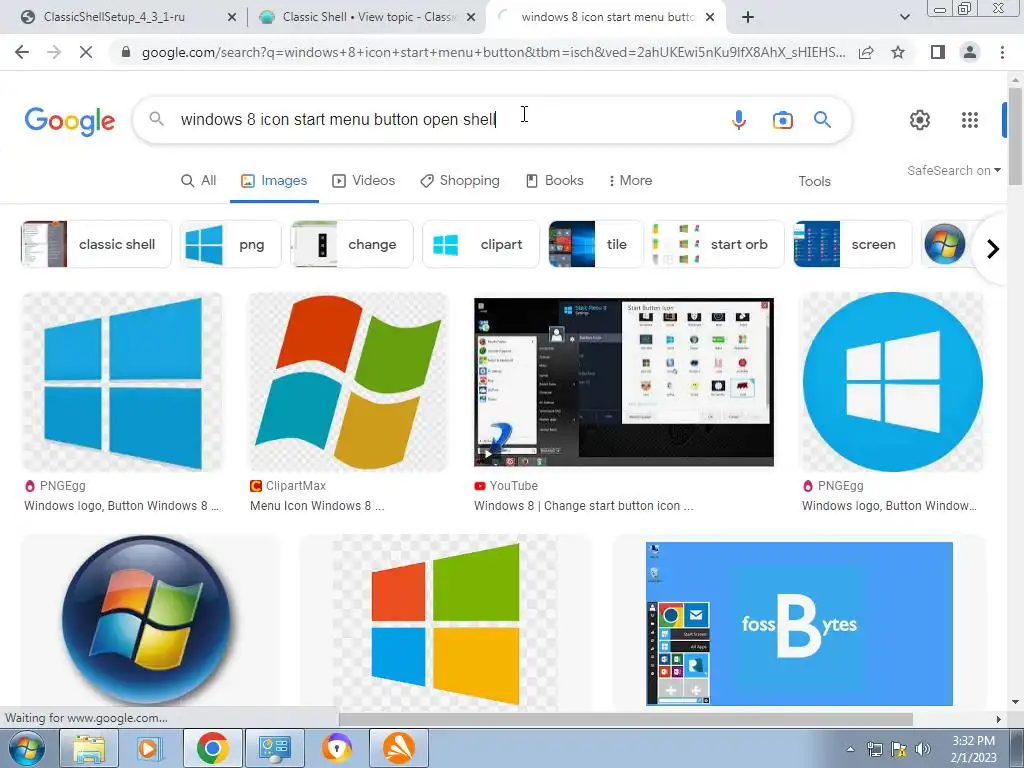1024x768 pixels.
Task: Bookmark this page with the star icon
Action: click(898, 52)
